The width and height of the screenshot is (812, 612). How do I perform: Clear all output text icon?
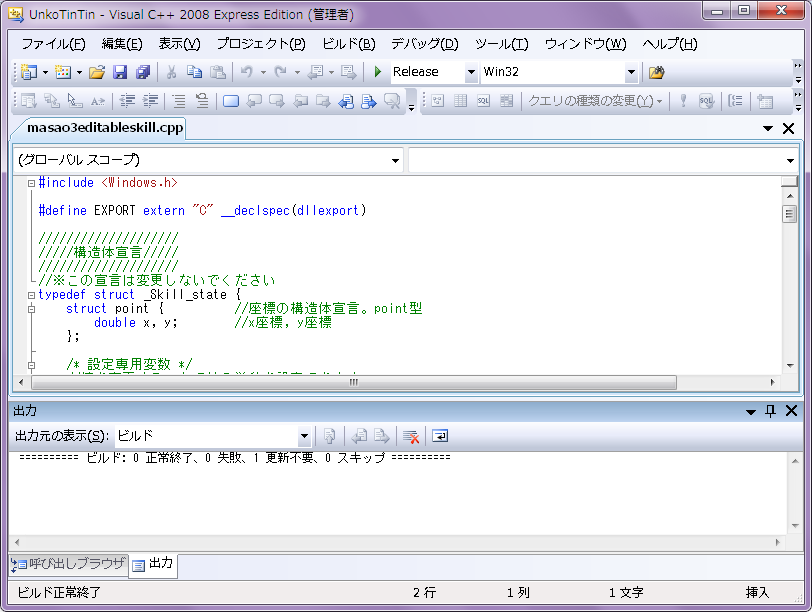coord(411,436)
